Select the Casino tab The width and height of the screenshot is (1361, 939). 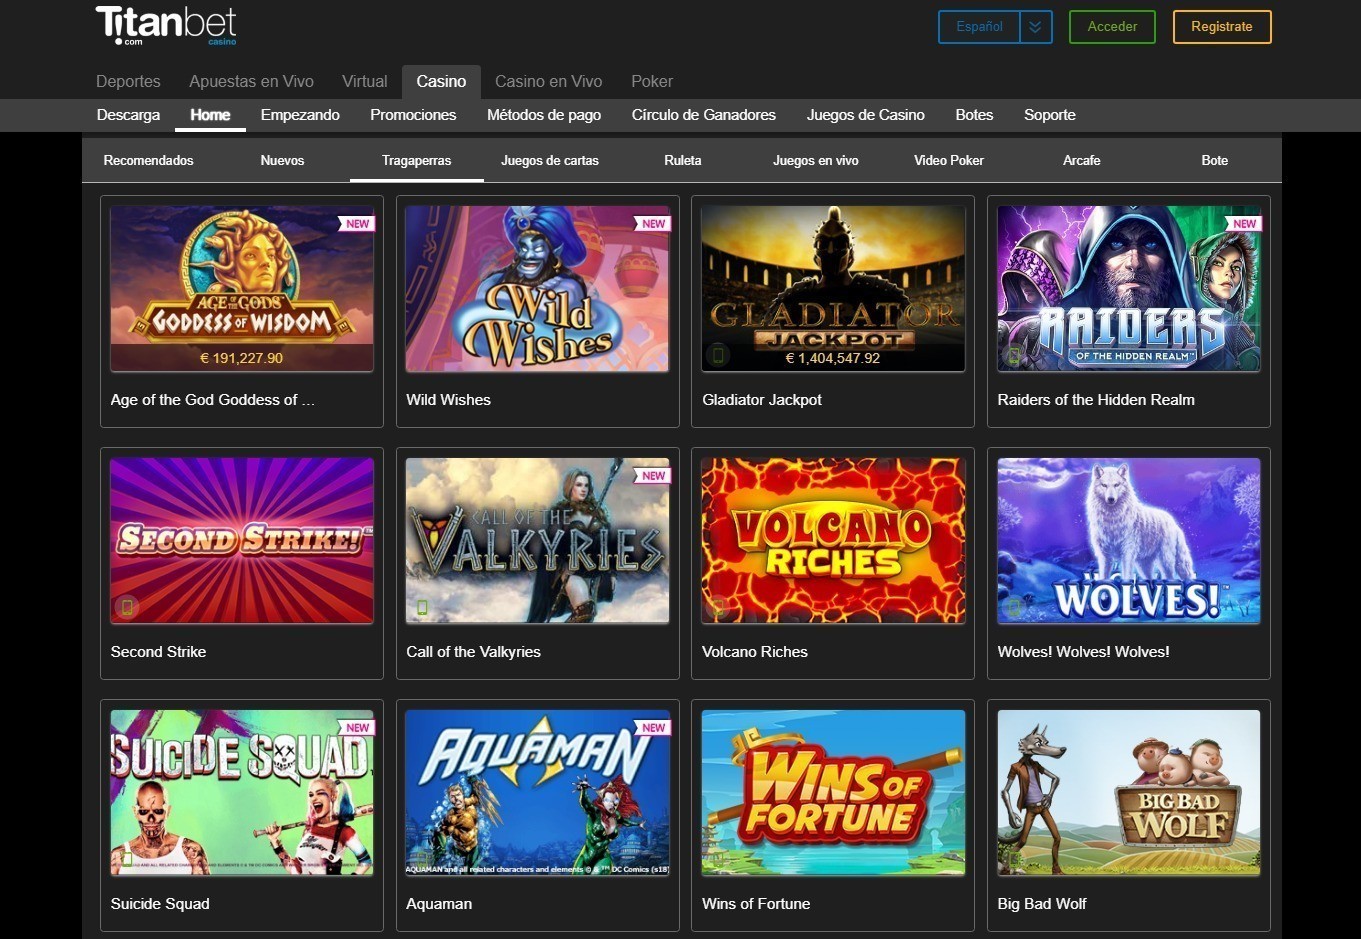(441, 81)
